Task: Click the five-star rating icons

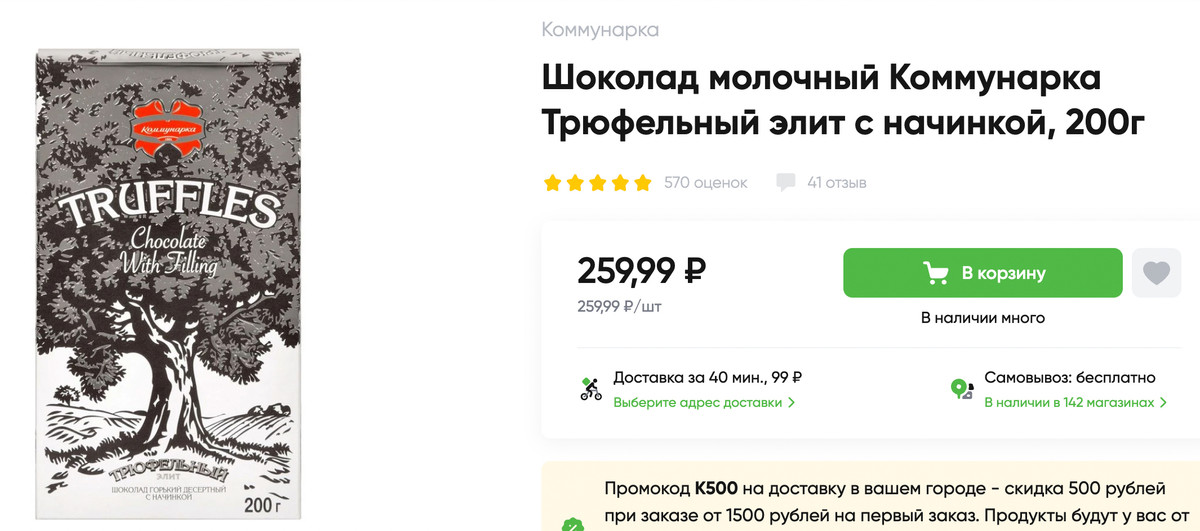Action: (x=597, y=183)
